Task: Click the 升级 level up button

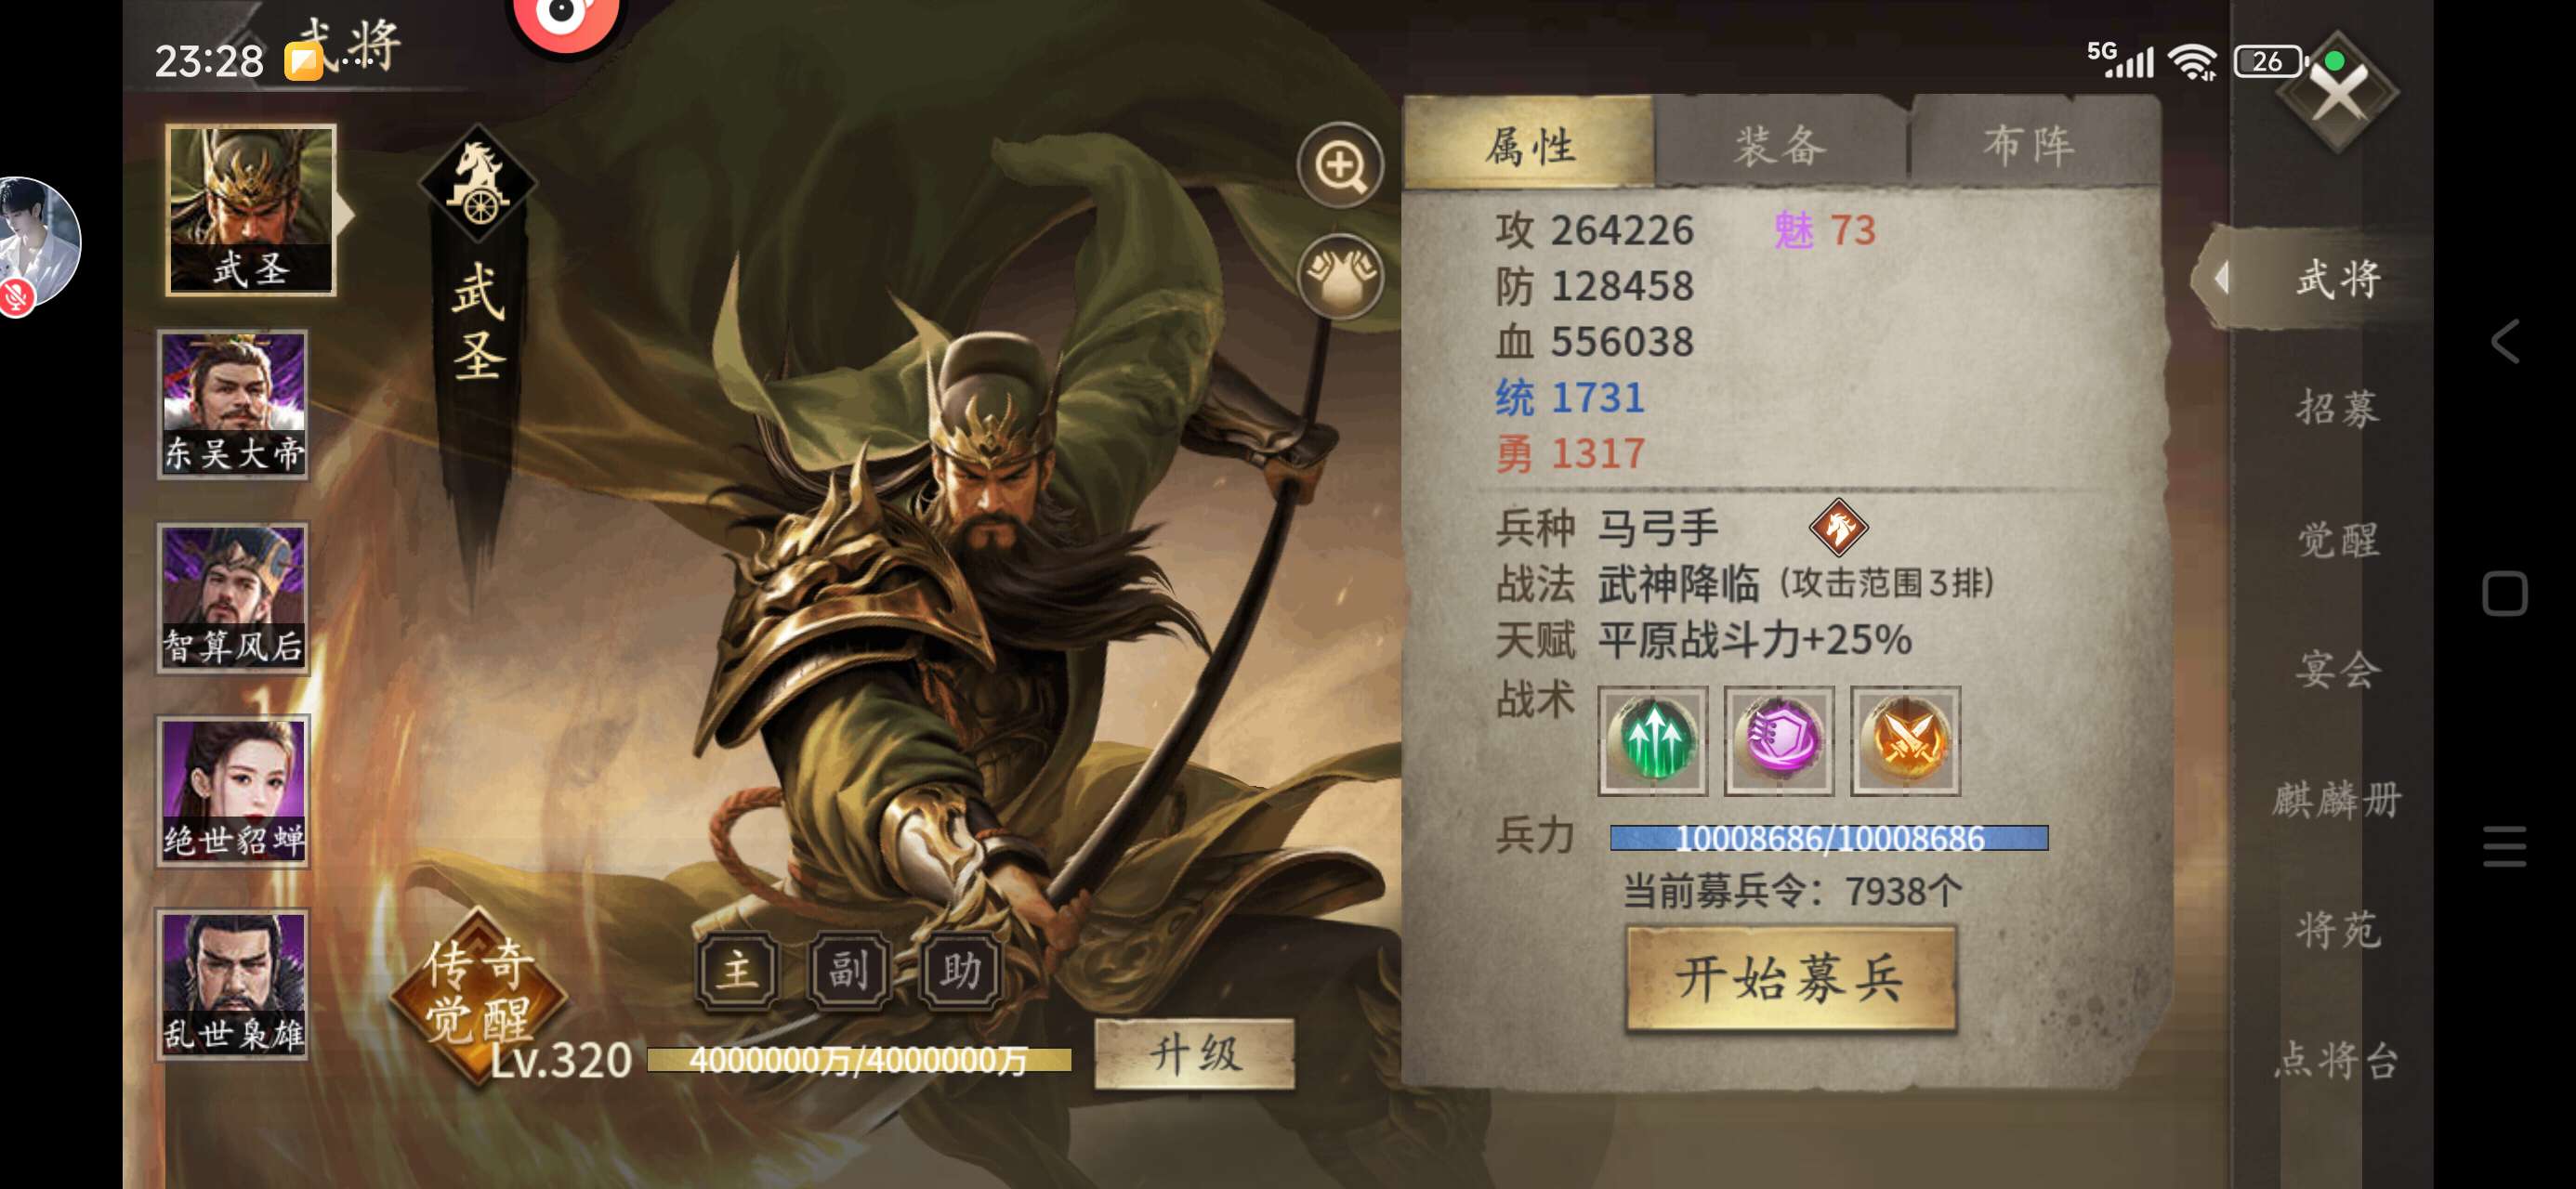Action: [x=1195, y=1054]
